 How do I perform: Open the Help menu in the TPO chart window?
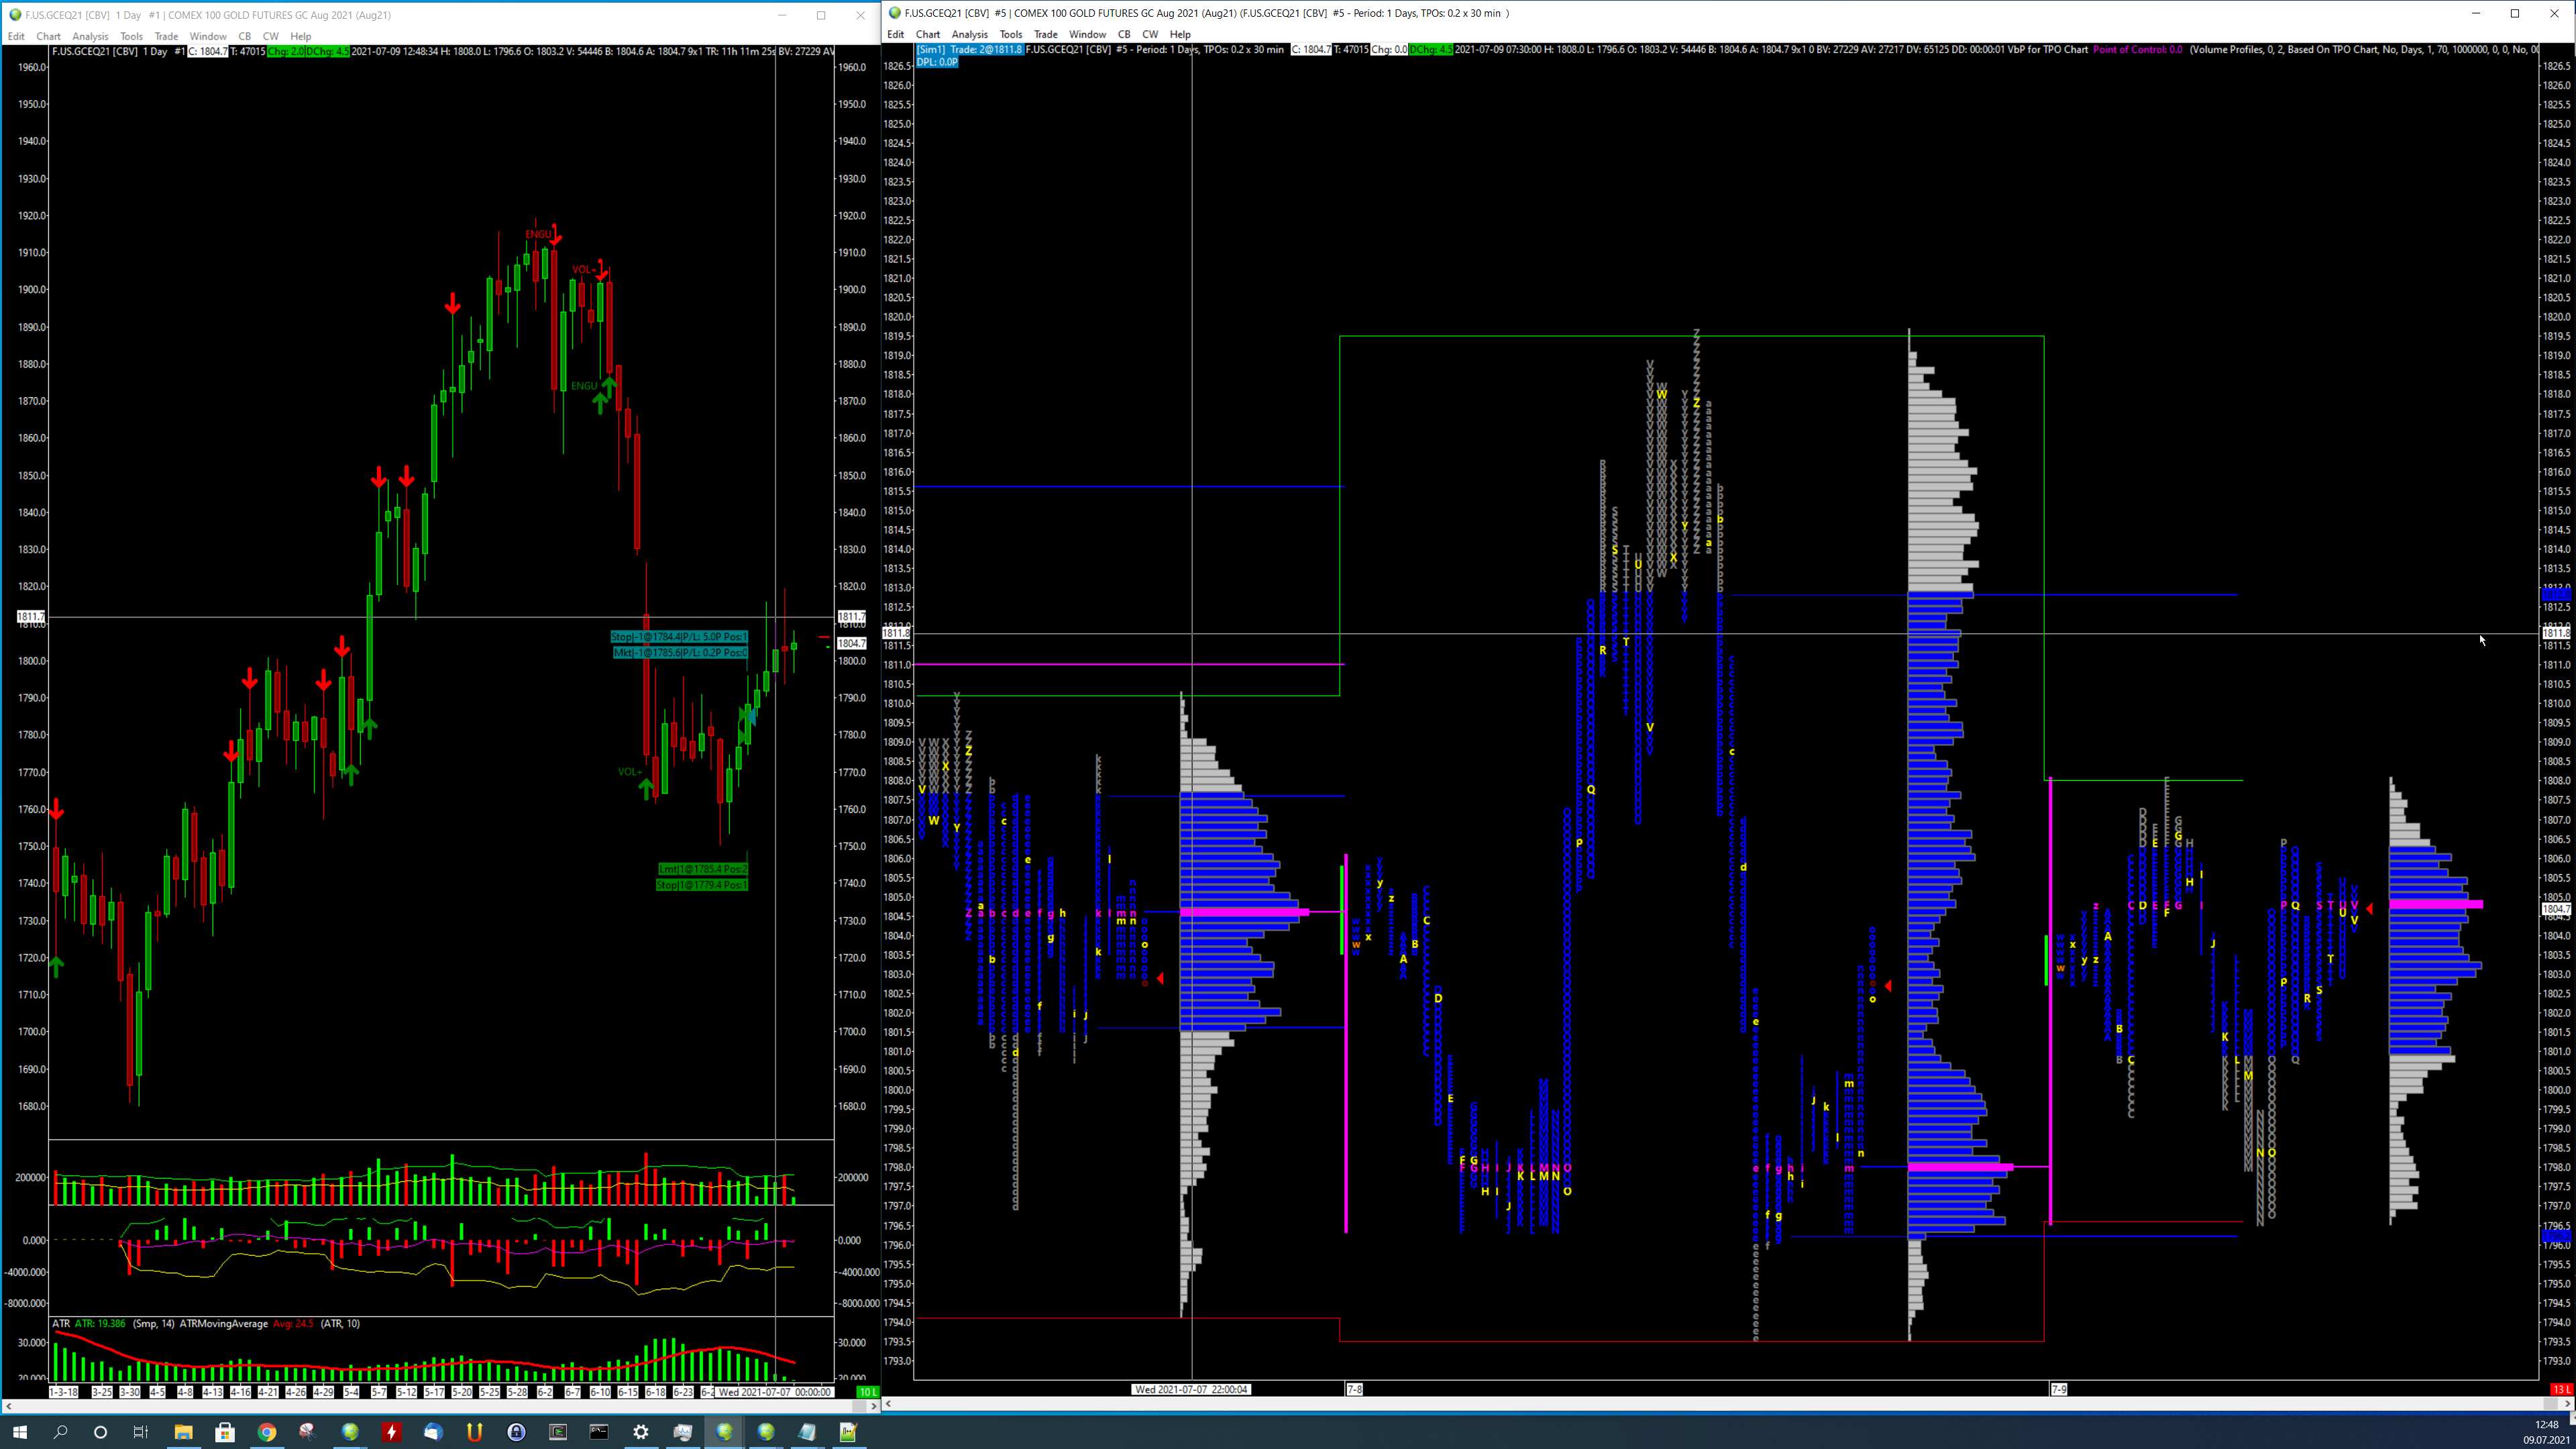(1180, 34)
